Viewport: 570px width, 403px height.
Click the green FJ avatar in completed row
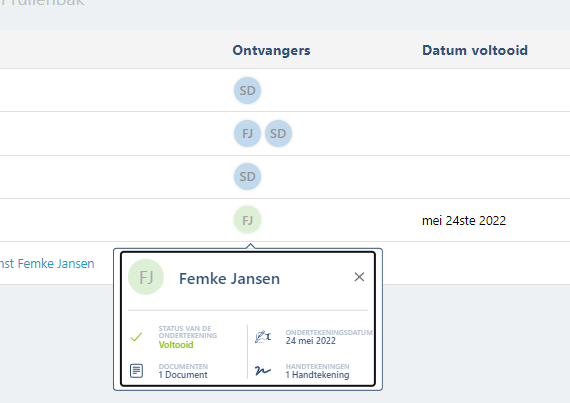[x=247, y=220]
